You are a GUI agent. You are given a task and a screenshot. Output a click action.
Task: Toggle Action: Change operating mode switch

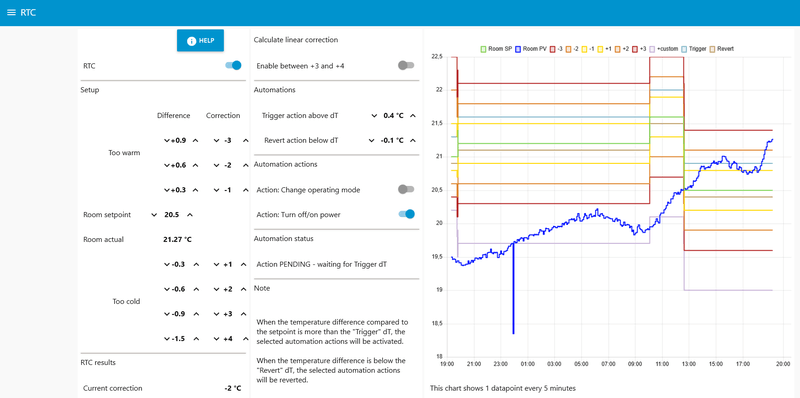pyautogui.click(x=406, y=189)
